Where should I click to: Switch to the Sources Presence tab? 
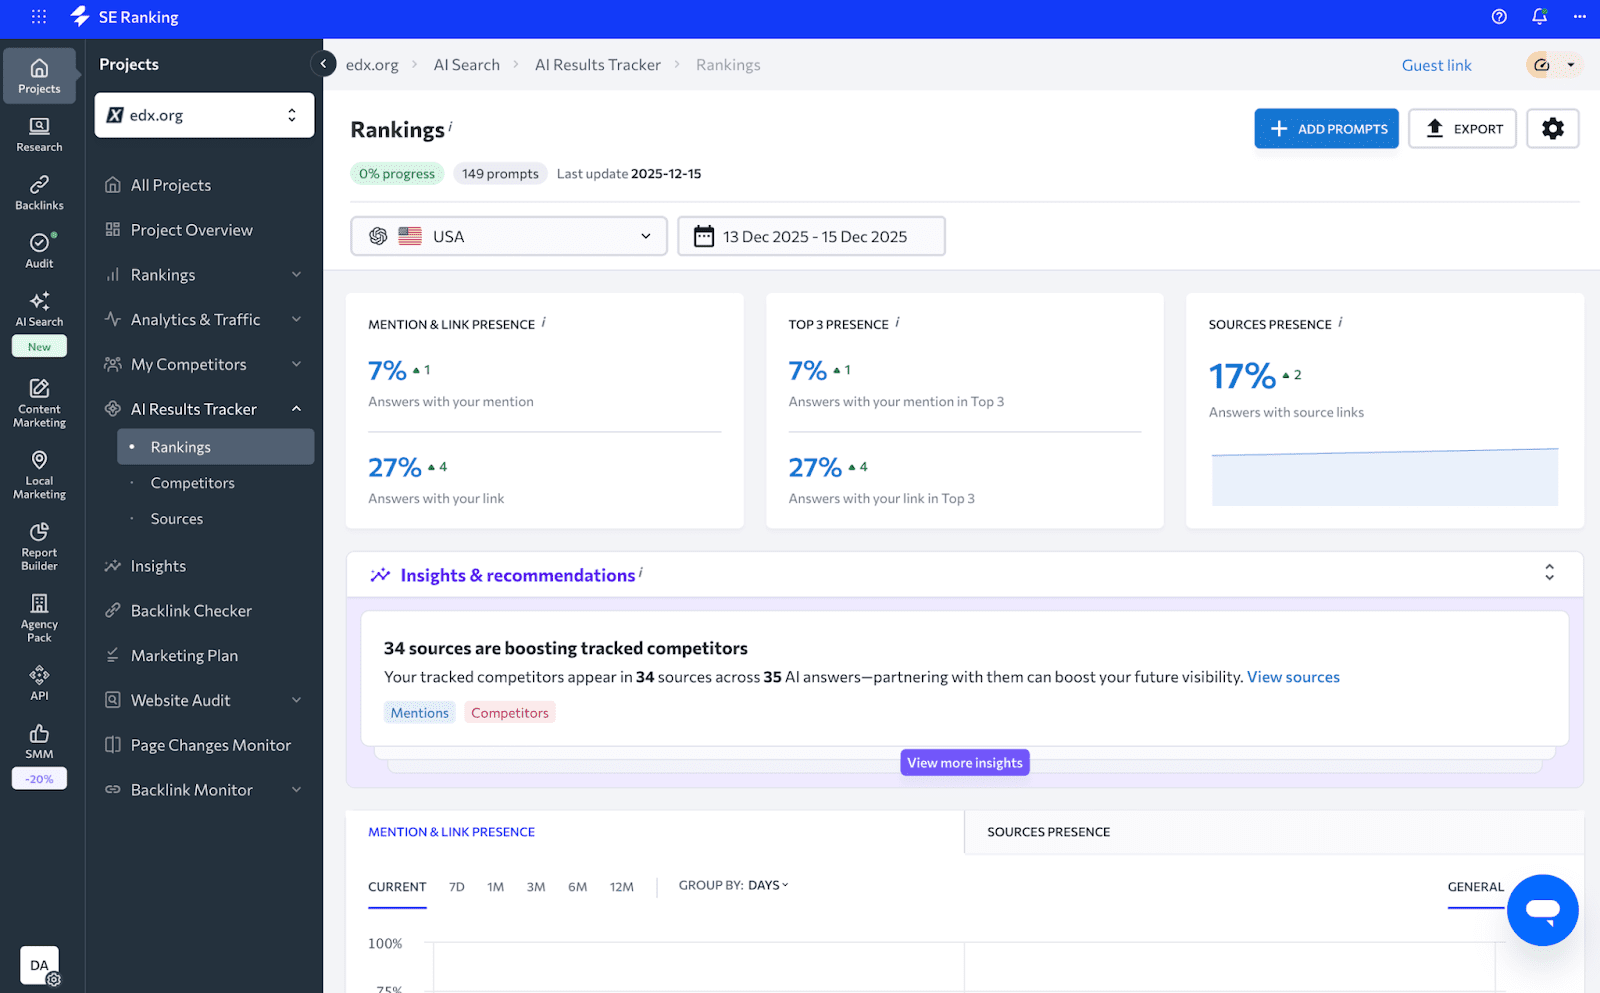point(1048,831)
